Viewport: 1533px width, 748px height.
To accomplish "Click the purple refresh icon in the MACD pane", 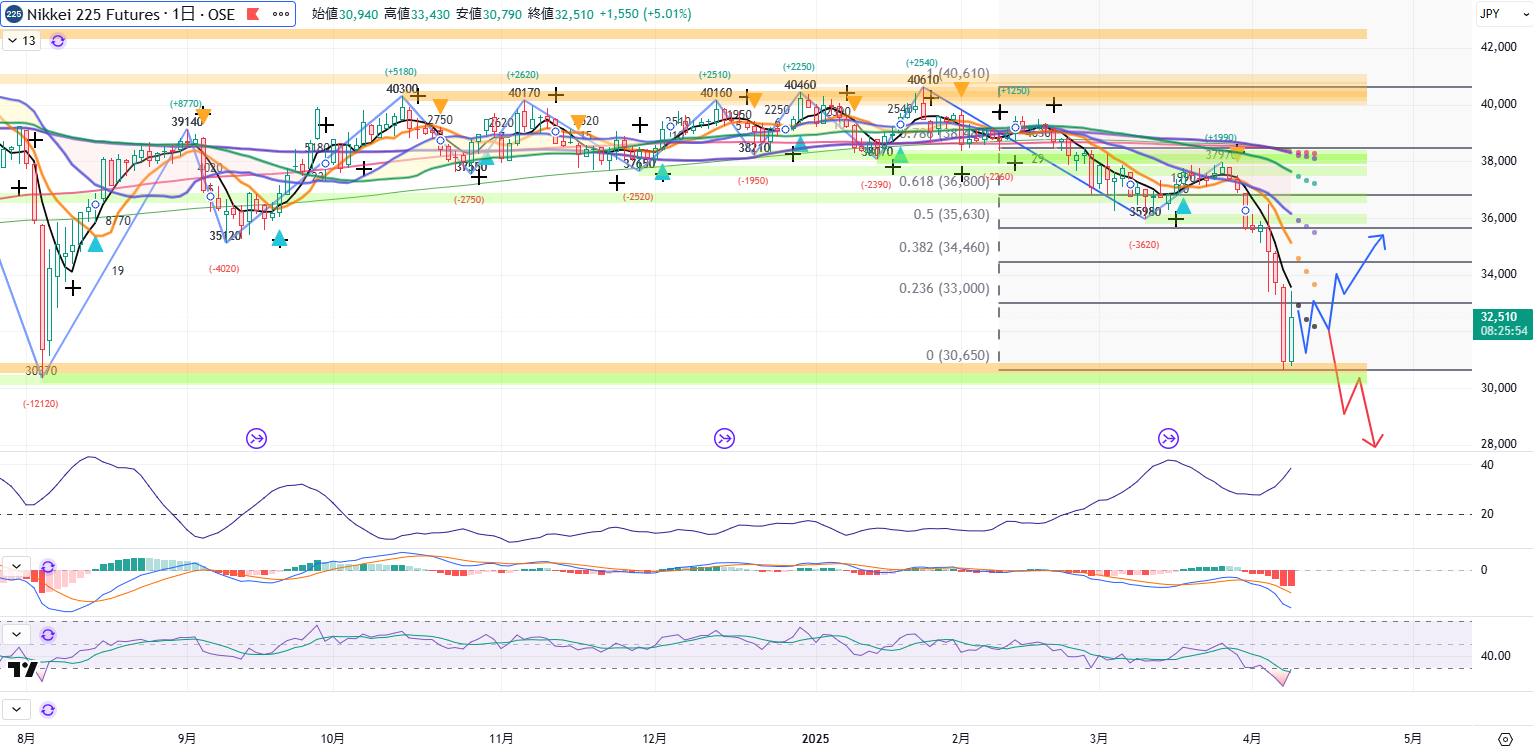I will click(x=47, y=566).
